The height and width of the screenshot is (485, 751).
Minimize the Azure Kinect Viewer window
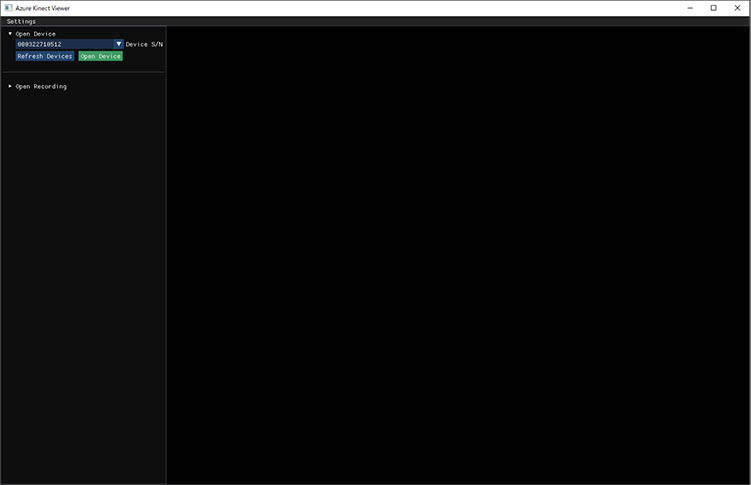(690, 8)
